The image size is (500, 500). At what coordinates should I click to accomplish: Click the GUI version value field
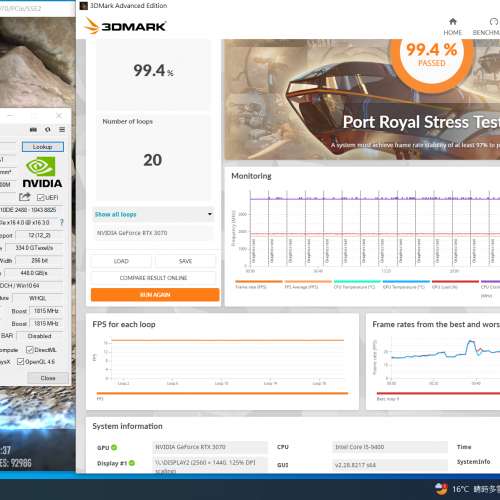click(x=390, y=465)
